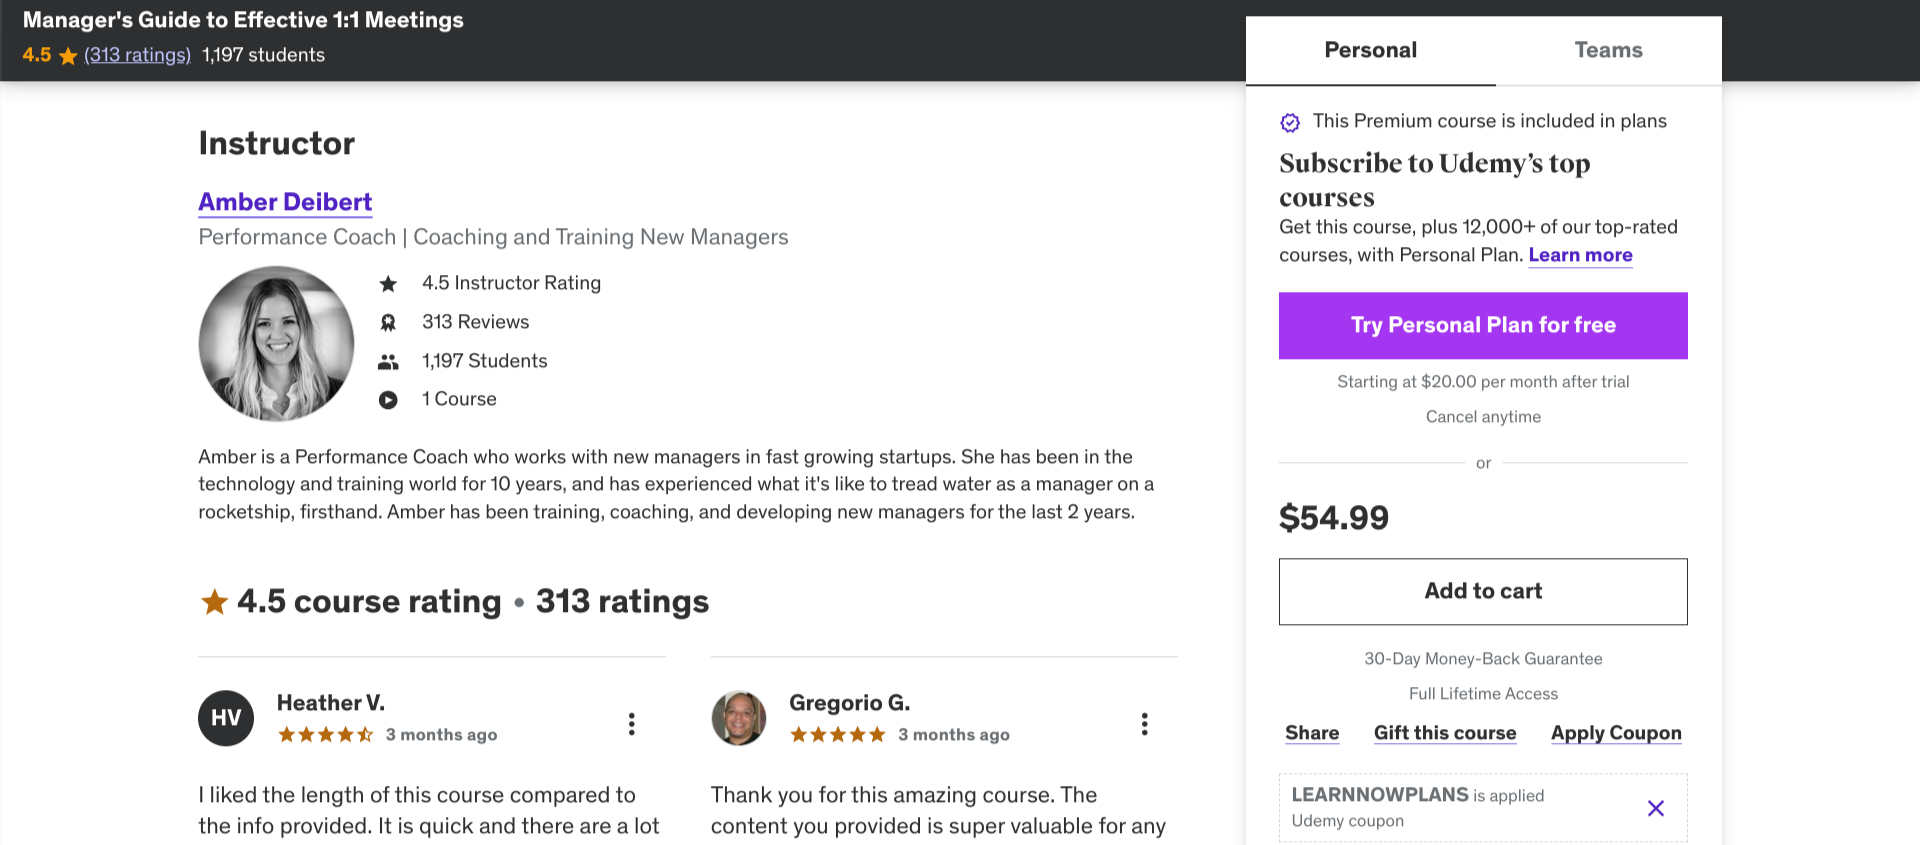The image size is (1920, 845).
Task: Open Amber Deibert's instructor profile link
Action: [x=285, y=202]
